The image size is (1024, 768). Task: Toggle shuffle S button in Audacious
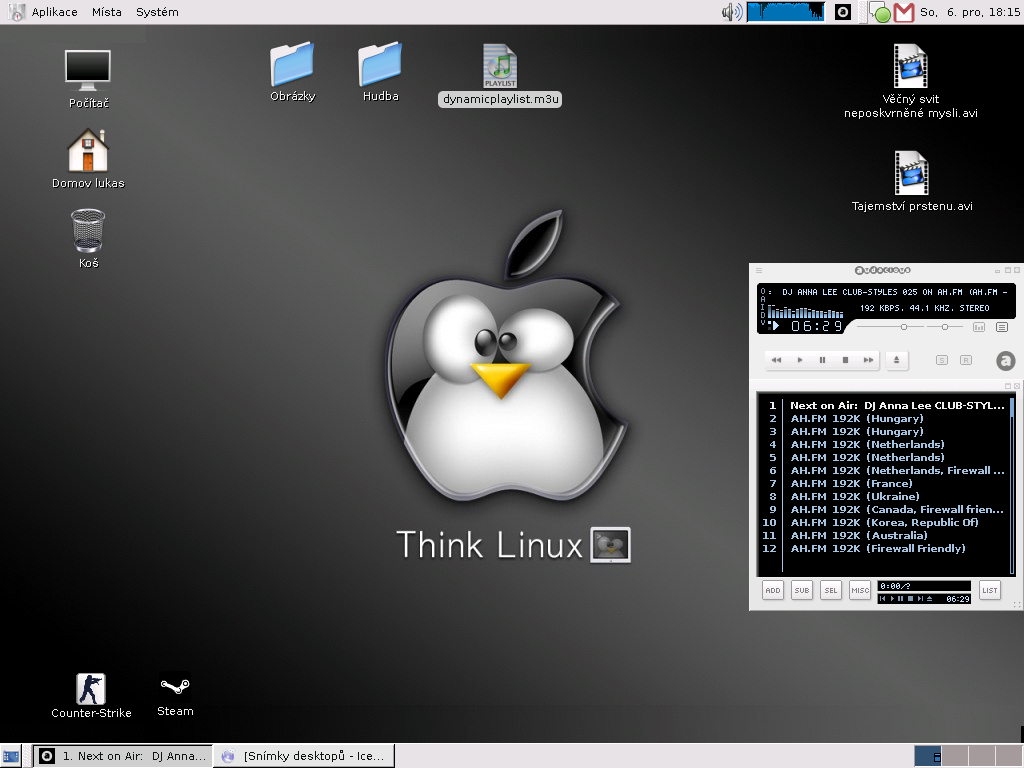pos(941,360)
